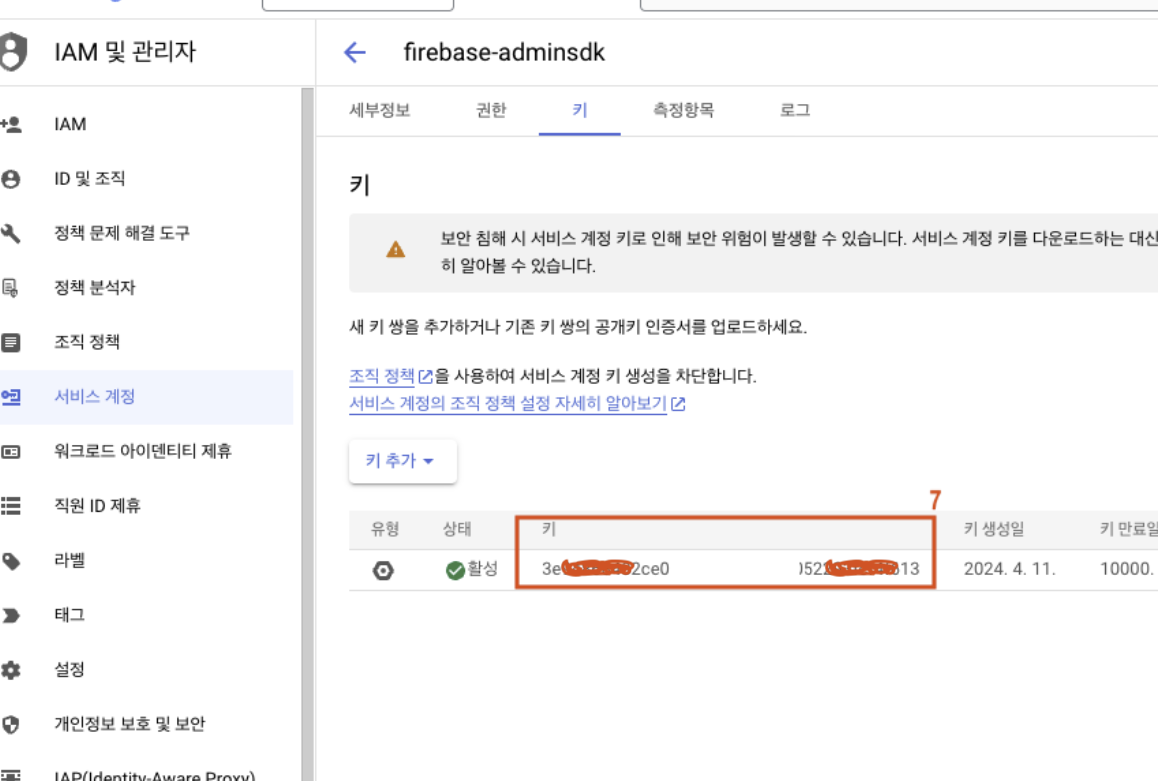Click the 상태 column header

(x=456, y=529)
